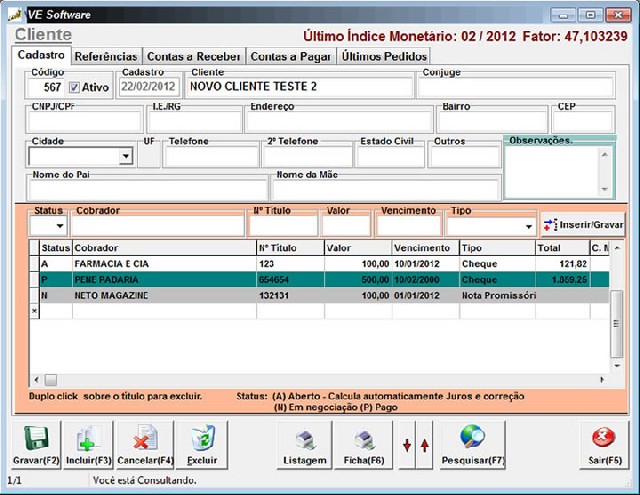Click the Valor entry field
Viewport: 640px width, 495px height.
pyautogui.click(x=346, y=226)
